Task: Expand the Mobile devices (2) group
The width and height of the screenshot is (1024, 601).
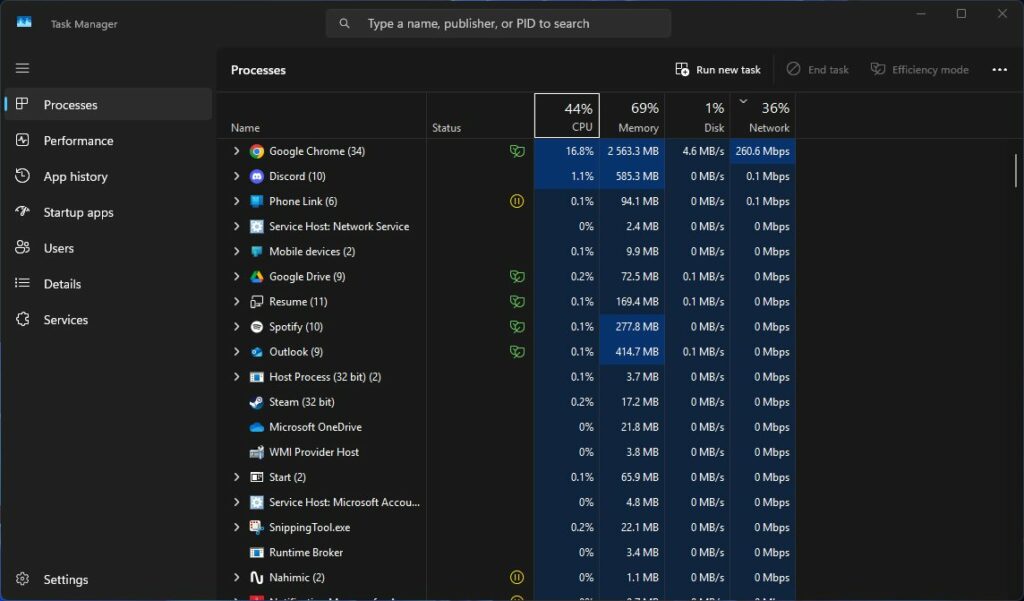Action: coord(236,252)
